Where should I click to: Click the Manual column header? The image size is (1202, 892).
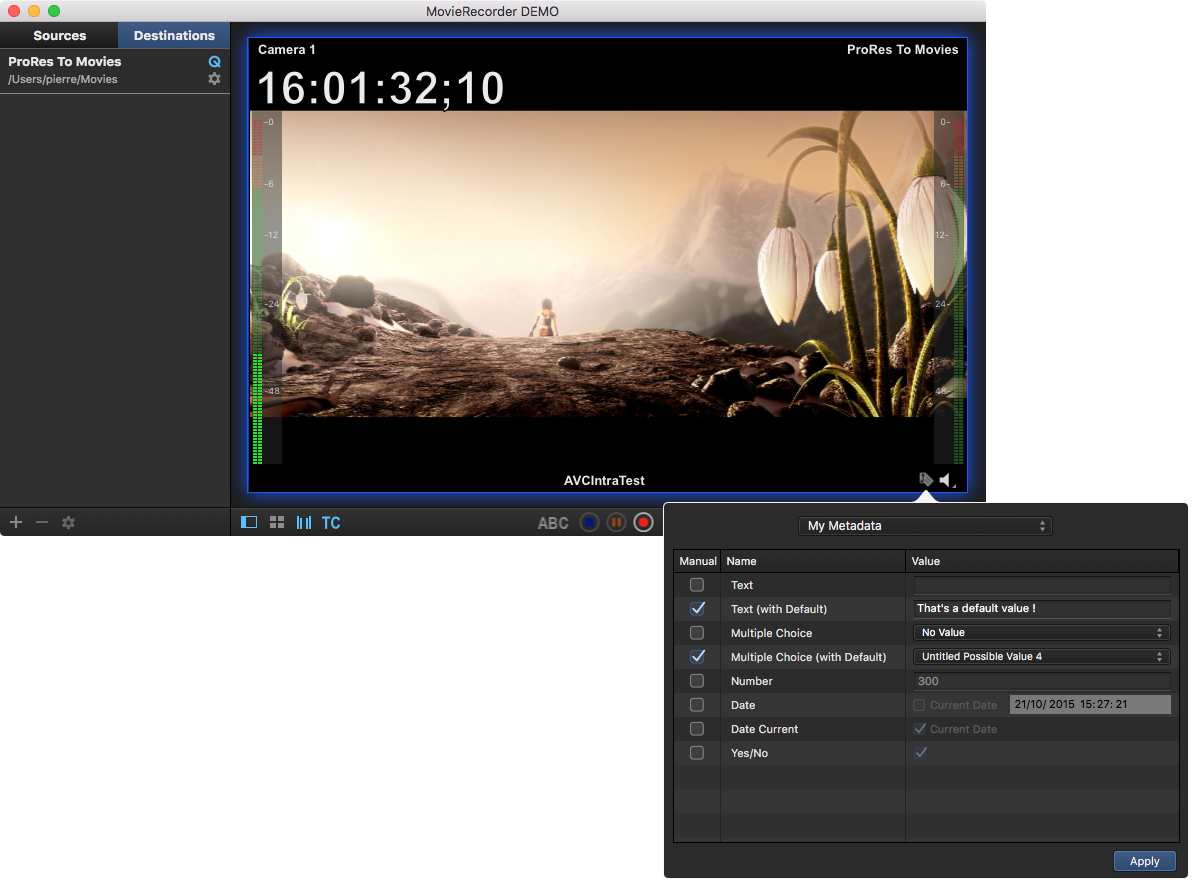(x=697, y=561)
